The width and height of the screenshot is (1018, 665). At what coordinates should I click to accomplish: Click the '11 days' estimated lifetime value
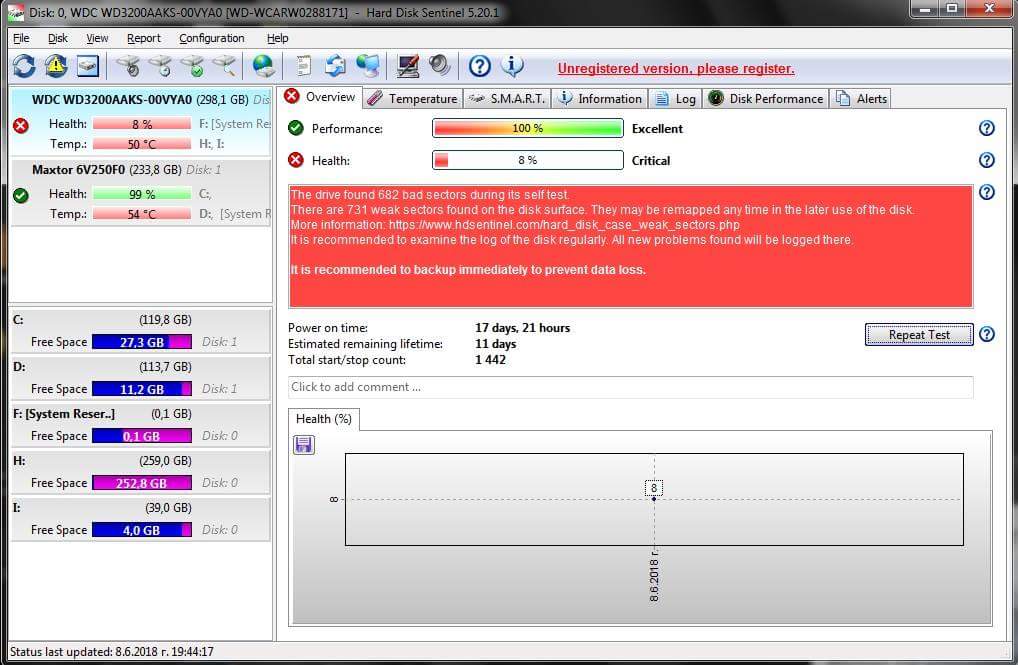[495, 344]
